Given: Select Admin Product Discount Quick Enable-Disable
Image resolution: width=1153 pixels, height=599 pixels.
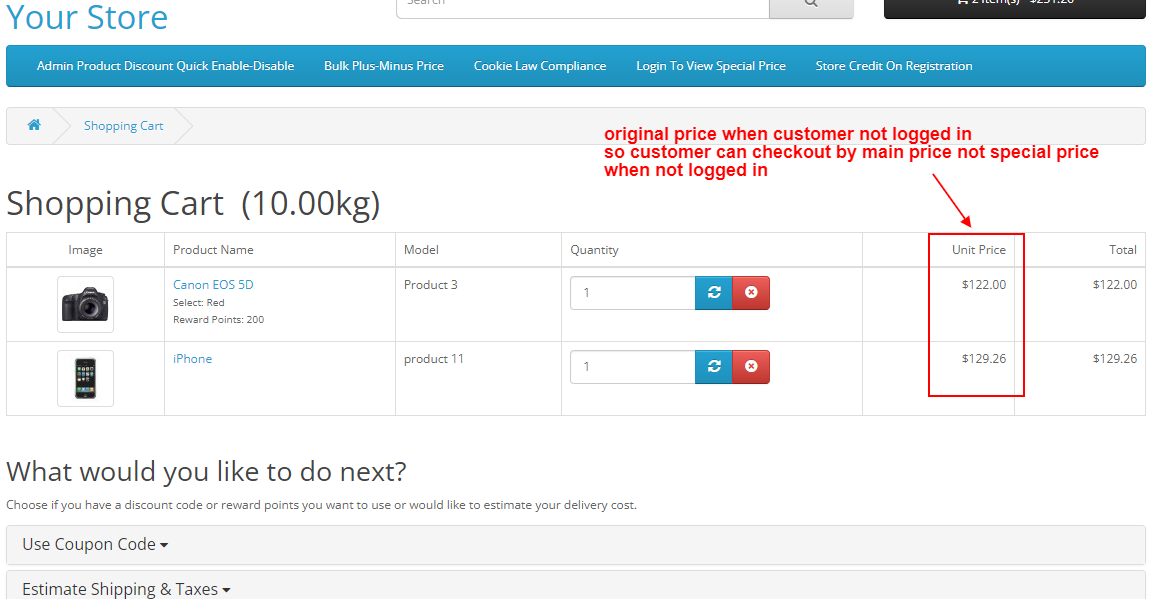Looking at the screenshot, I should pos(165,65).
